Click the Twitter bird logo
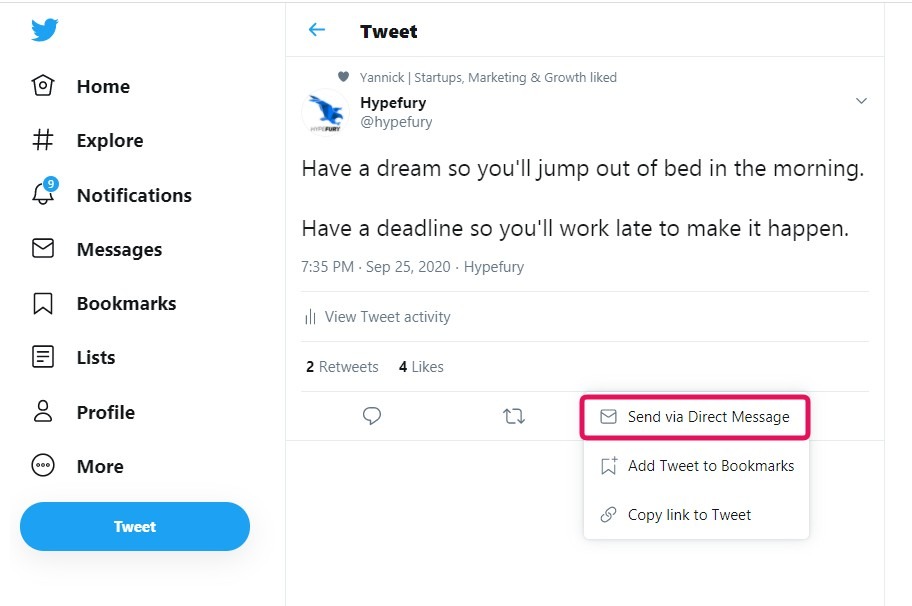The image size is (912, 606). point(44,30)
